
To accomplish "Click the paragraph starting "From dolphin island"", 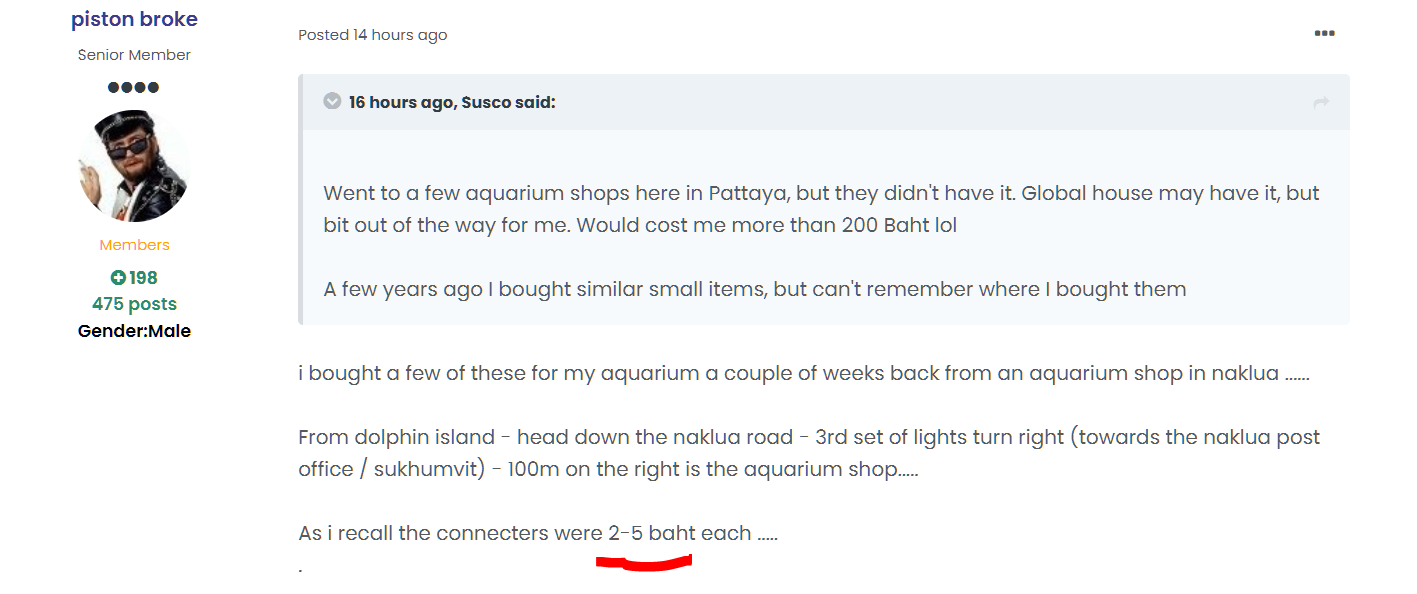I will 808,453.
